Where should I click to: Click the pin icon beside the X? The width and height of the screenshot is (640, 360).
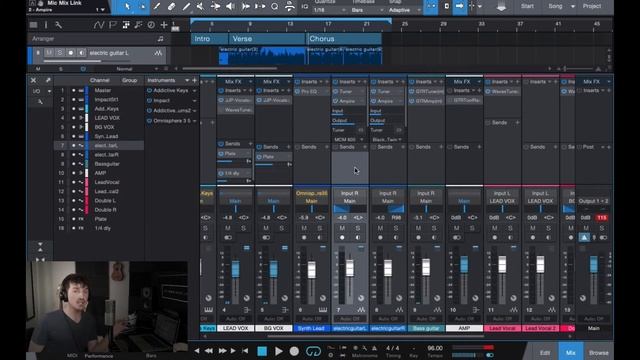coord(48,80)
